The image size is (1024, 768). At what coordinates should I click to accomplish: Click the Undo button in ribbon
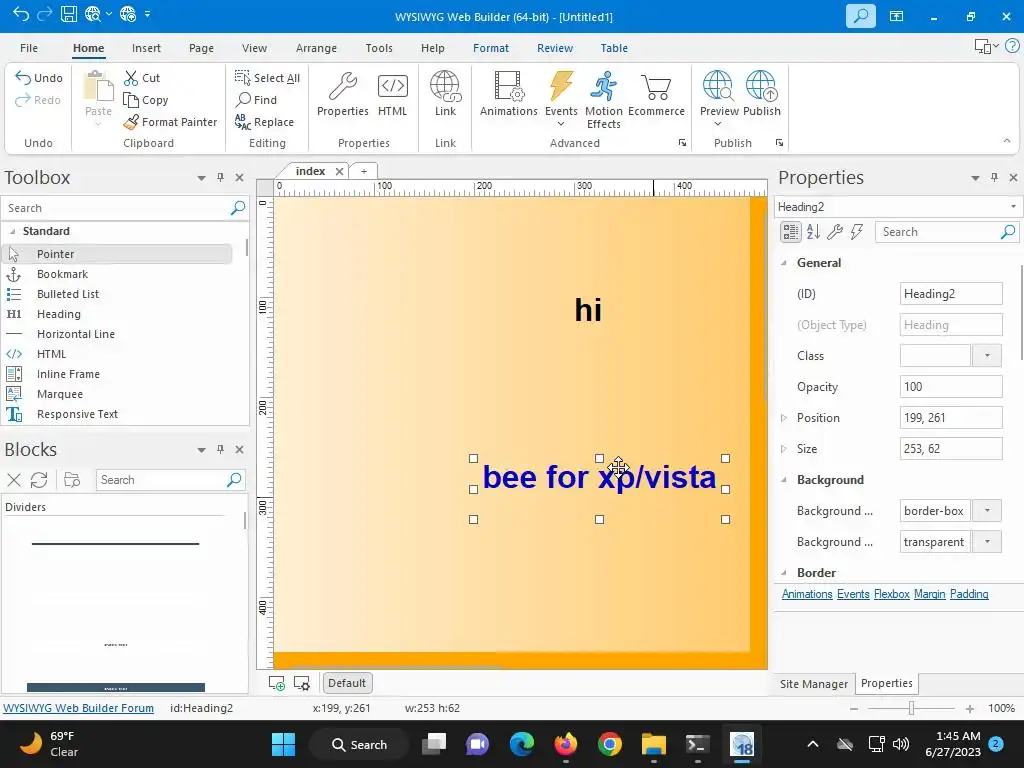point(39,78)
